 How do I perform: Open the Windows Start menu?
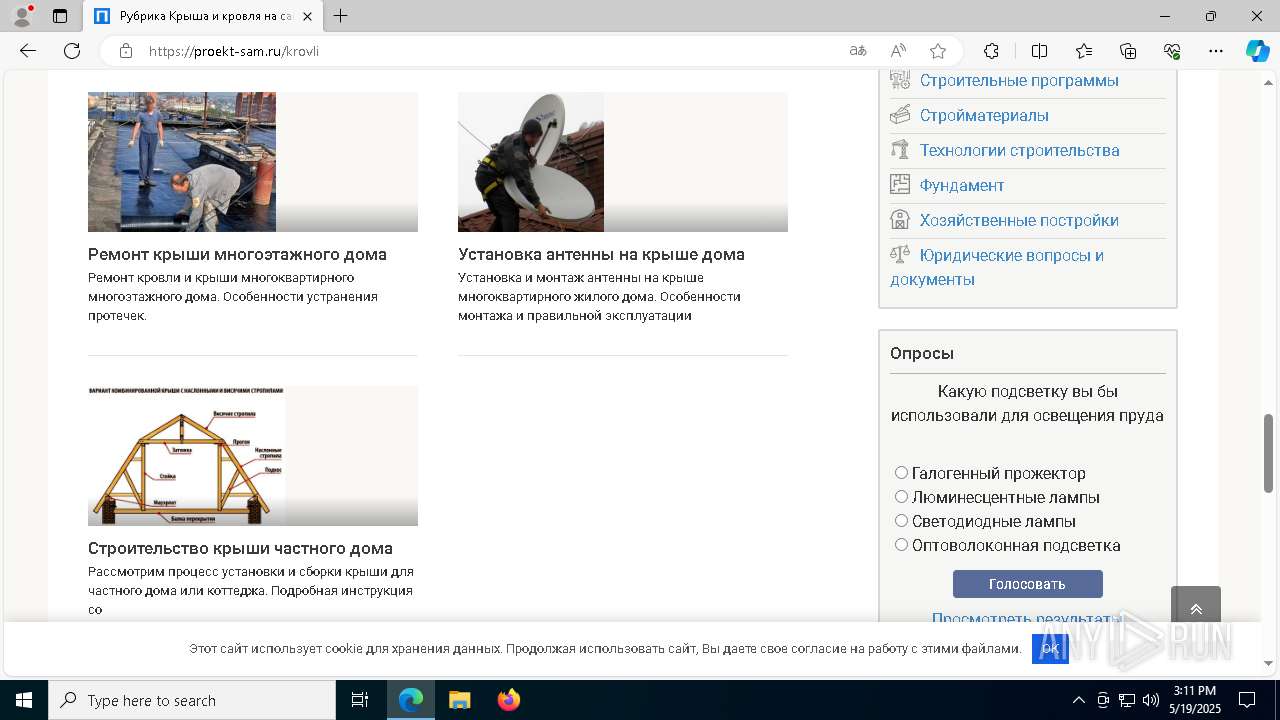pos(24,700)
